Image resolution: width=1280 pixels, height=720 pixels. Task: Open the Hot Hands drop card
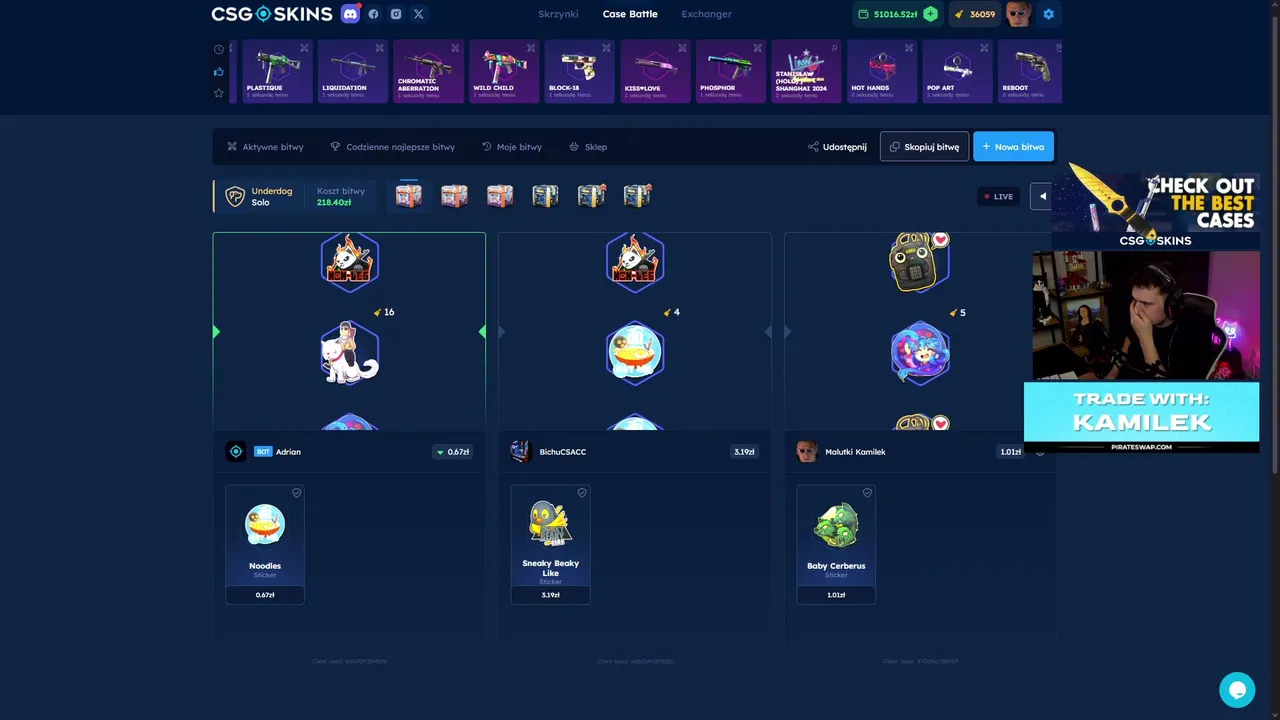tap(882, 71)
